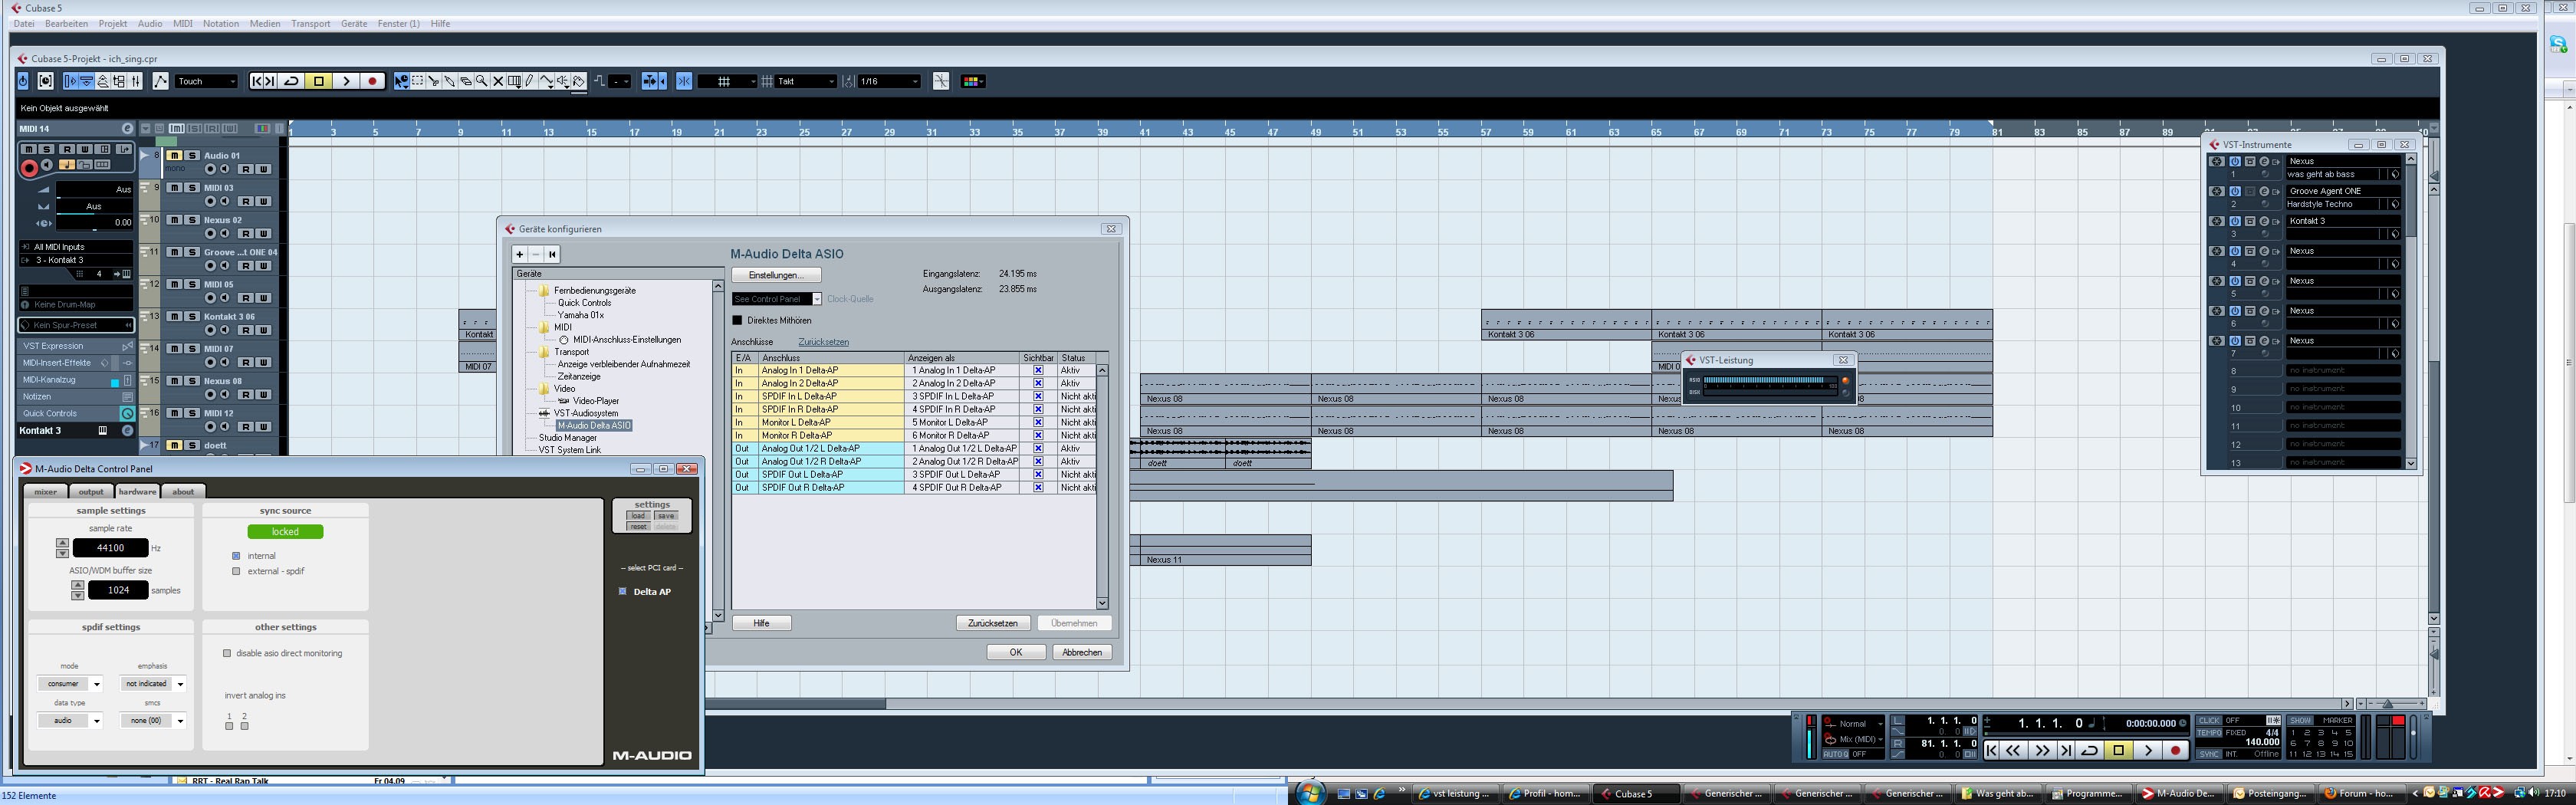Toggle the Direktes Mithören checkbox

click(738, 320)
